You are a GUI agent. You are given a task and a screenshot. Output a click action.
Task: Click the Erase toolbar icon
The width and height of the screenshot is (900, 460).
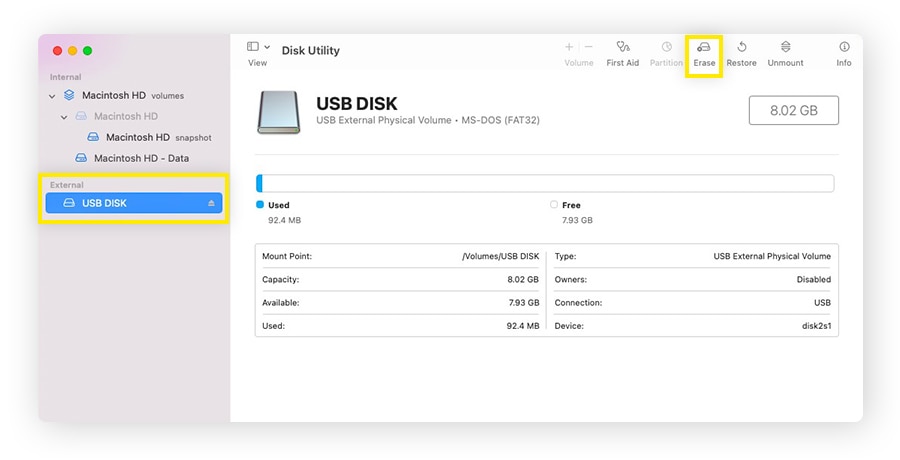(x=704, y=47)
